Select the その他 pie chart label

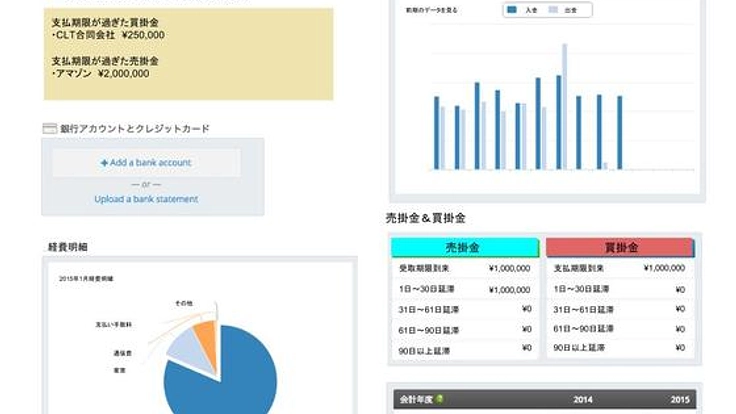tap(184, 303)
